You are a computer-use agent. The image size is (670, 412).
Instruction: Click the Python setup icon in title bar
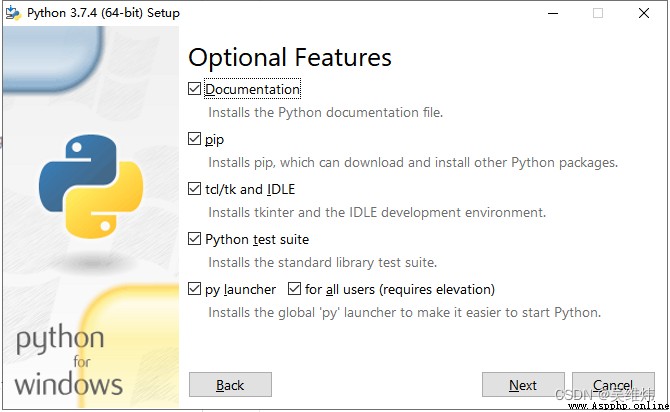pos(13,13)
